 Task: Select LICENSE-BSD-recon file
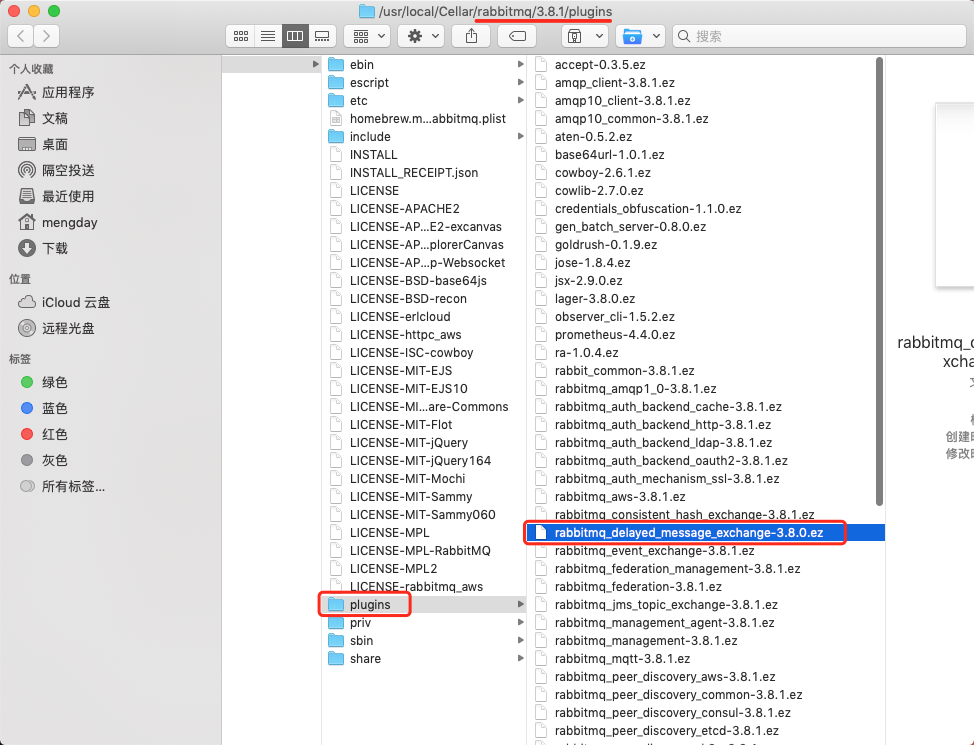(424, 299)
